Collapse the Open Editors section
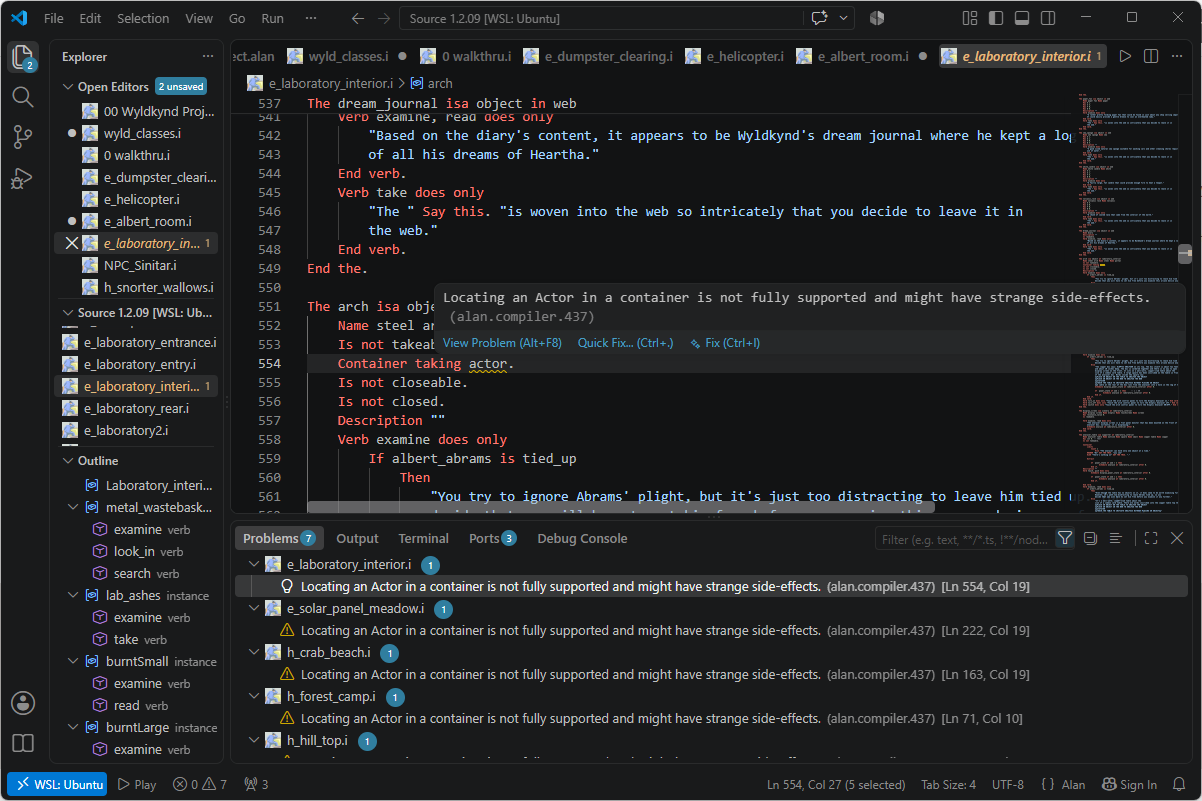 68,87
